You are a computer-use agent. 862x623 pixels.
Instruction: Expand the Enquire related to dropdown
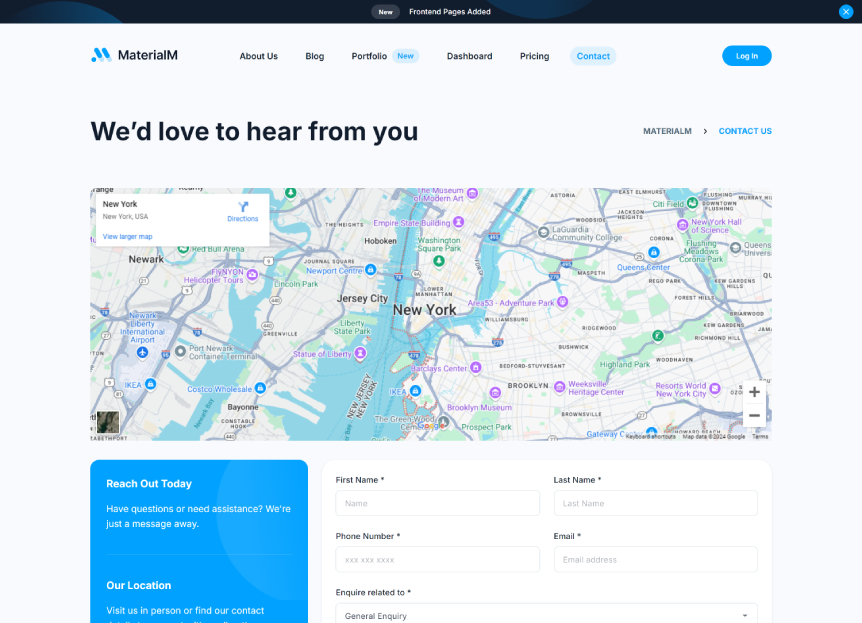click(546, 615)
